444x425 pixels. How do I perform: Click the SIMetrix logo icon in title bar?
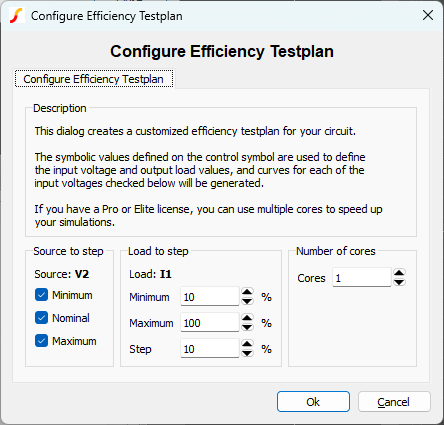click(x=16, y=16)
